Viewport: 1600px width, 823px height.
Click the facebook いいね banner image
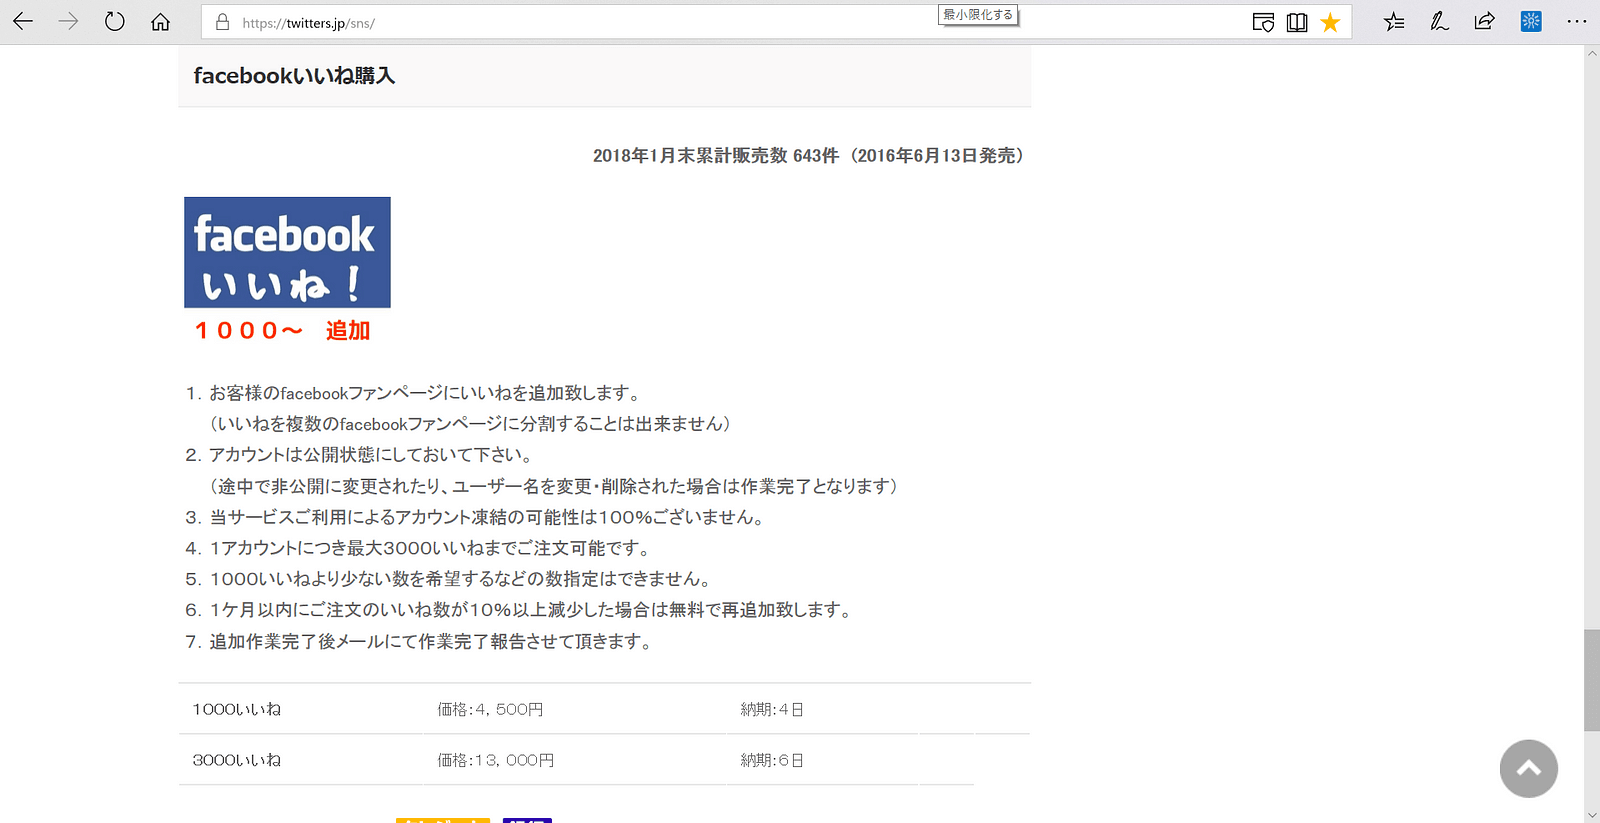click(287, 252)
